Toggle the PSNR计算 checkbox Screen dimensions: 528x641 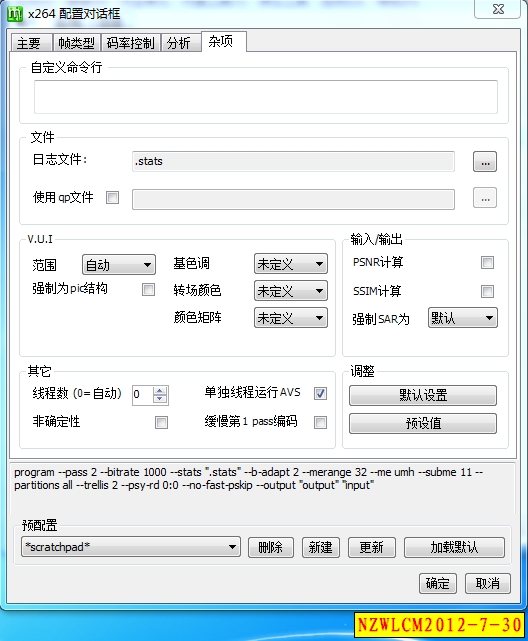tap(487, 262)
